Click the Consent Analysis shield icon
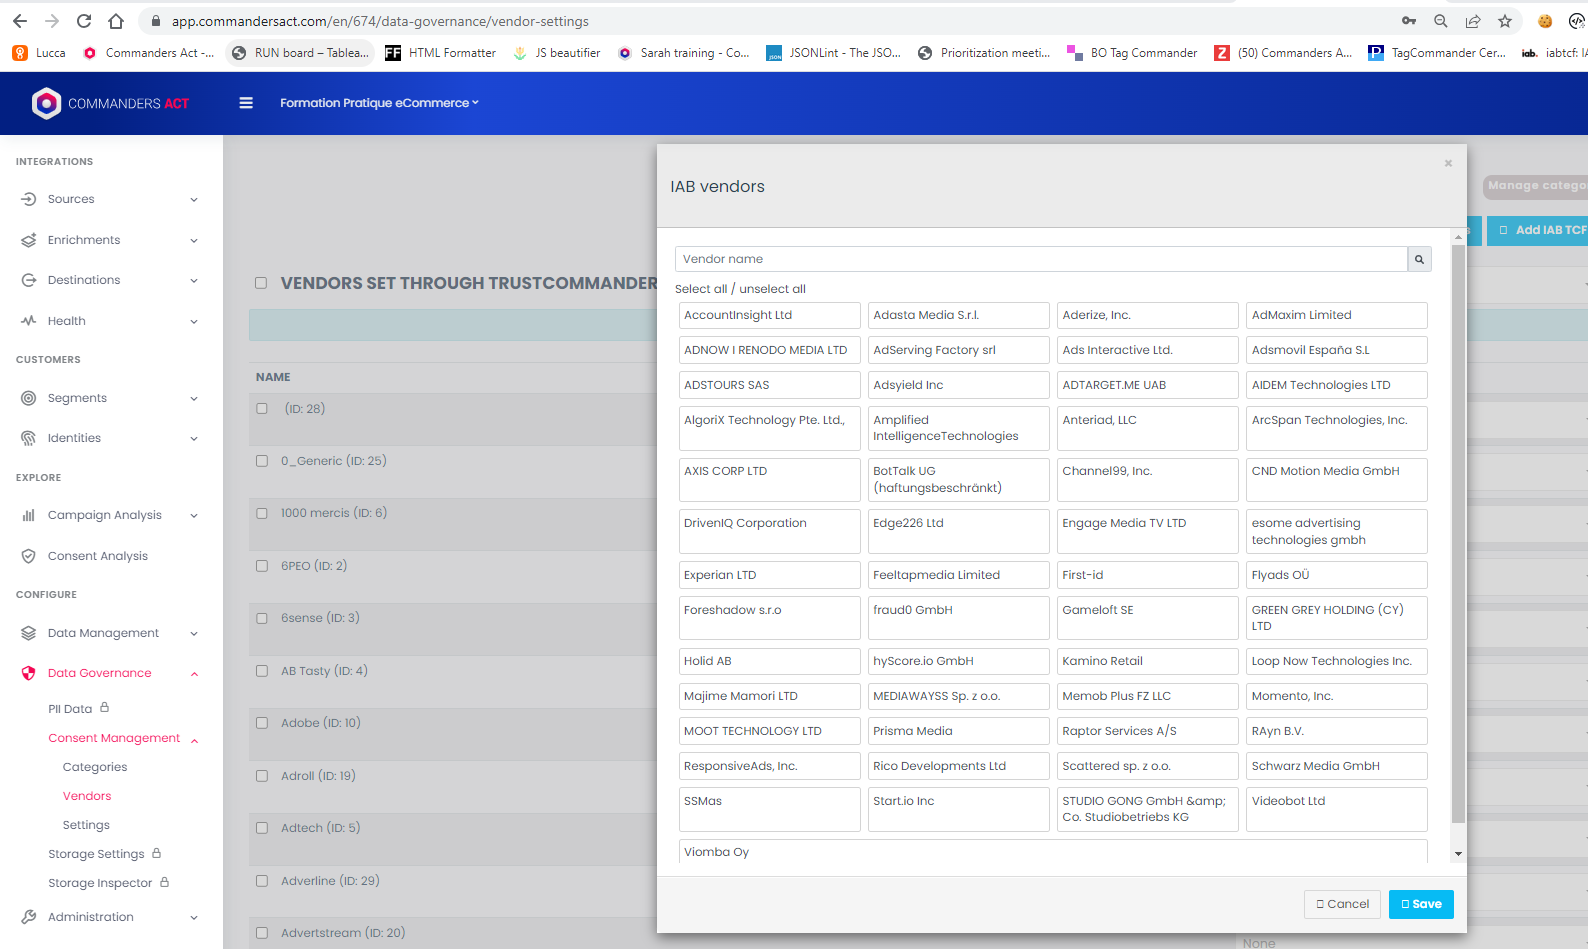 [29, 556]
